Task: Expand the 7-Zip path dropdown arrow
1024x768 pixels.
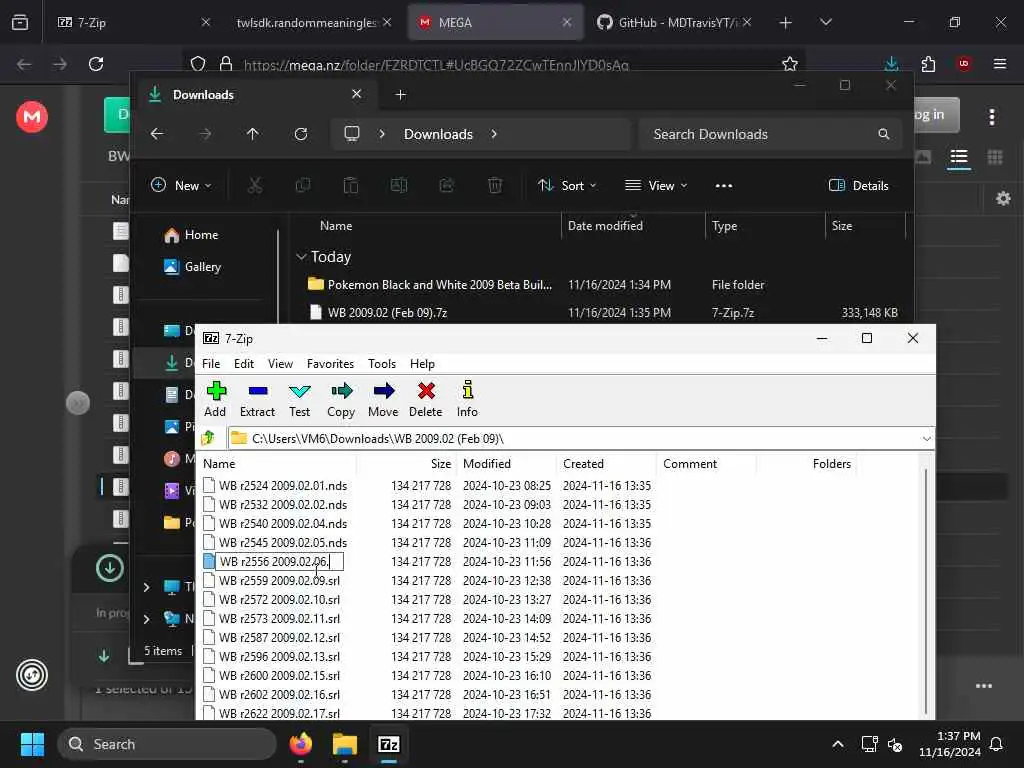Action: point(926,438)
